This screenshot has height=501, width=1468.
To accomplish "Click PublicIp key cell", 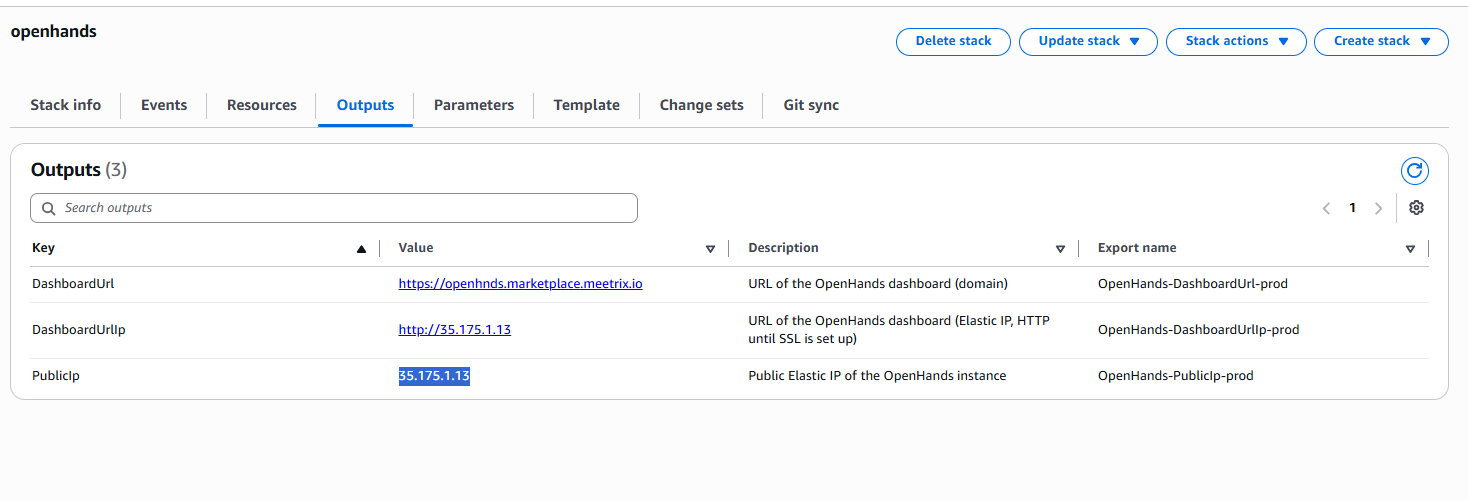I will point(55,376).
